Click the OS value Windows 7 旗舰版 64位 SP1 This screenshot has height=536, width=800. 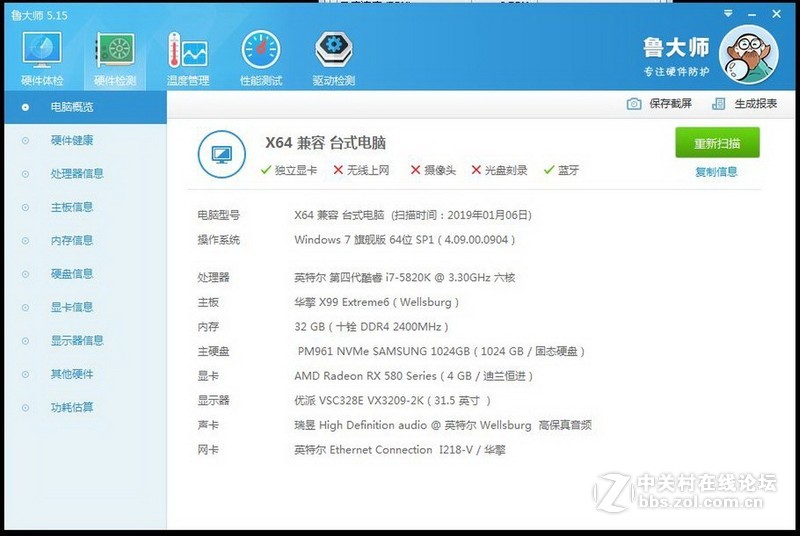(x=405, y=240)
